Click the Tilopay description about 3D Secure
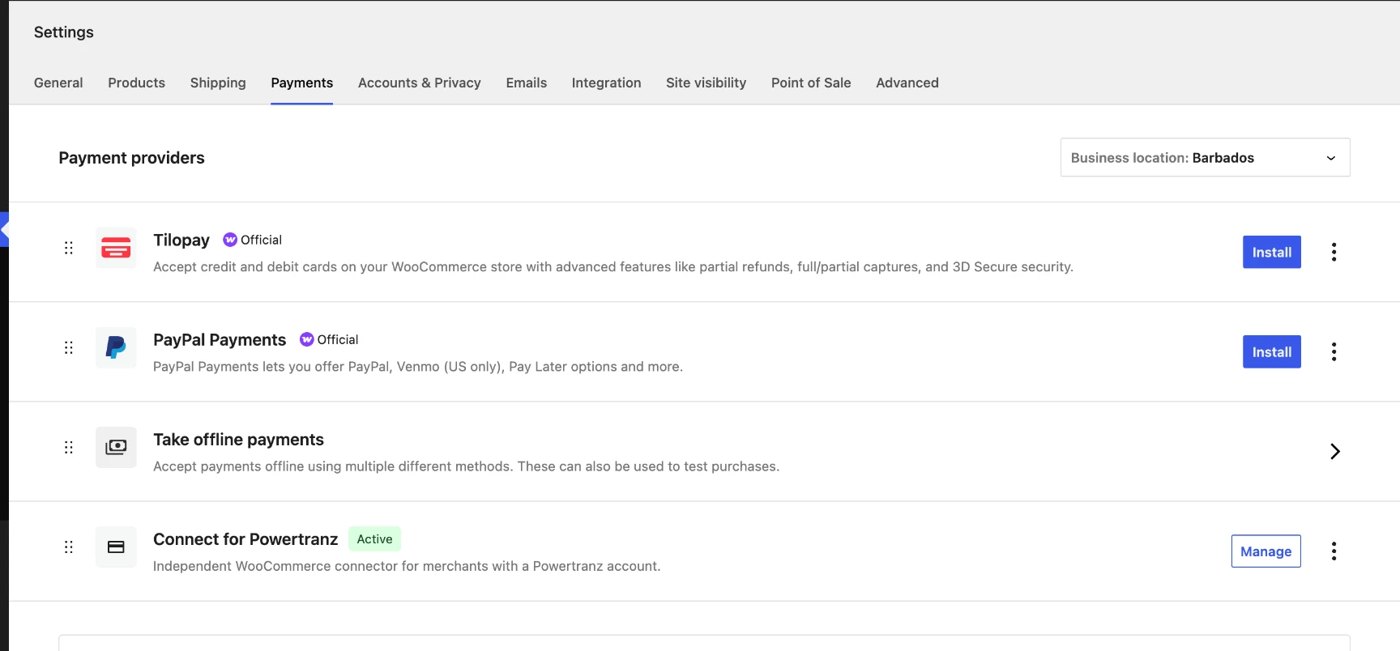Screen dimensions: 1400x651 pyautogui.click(x=613, y=267)
